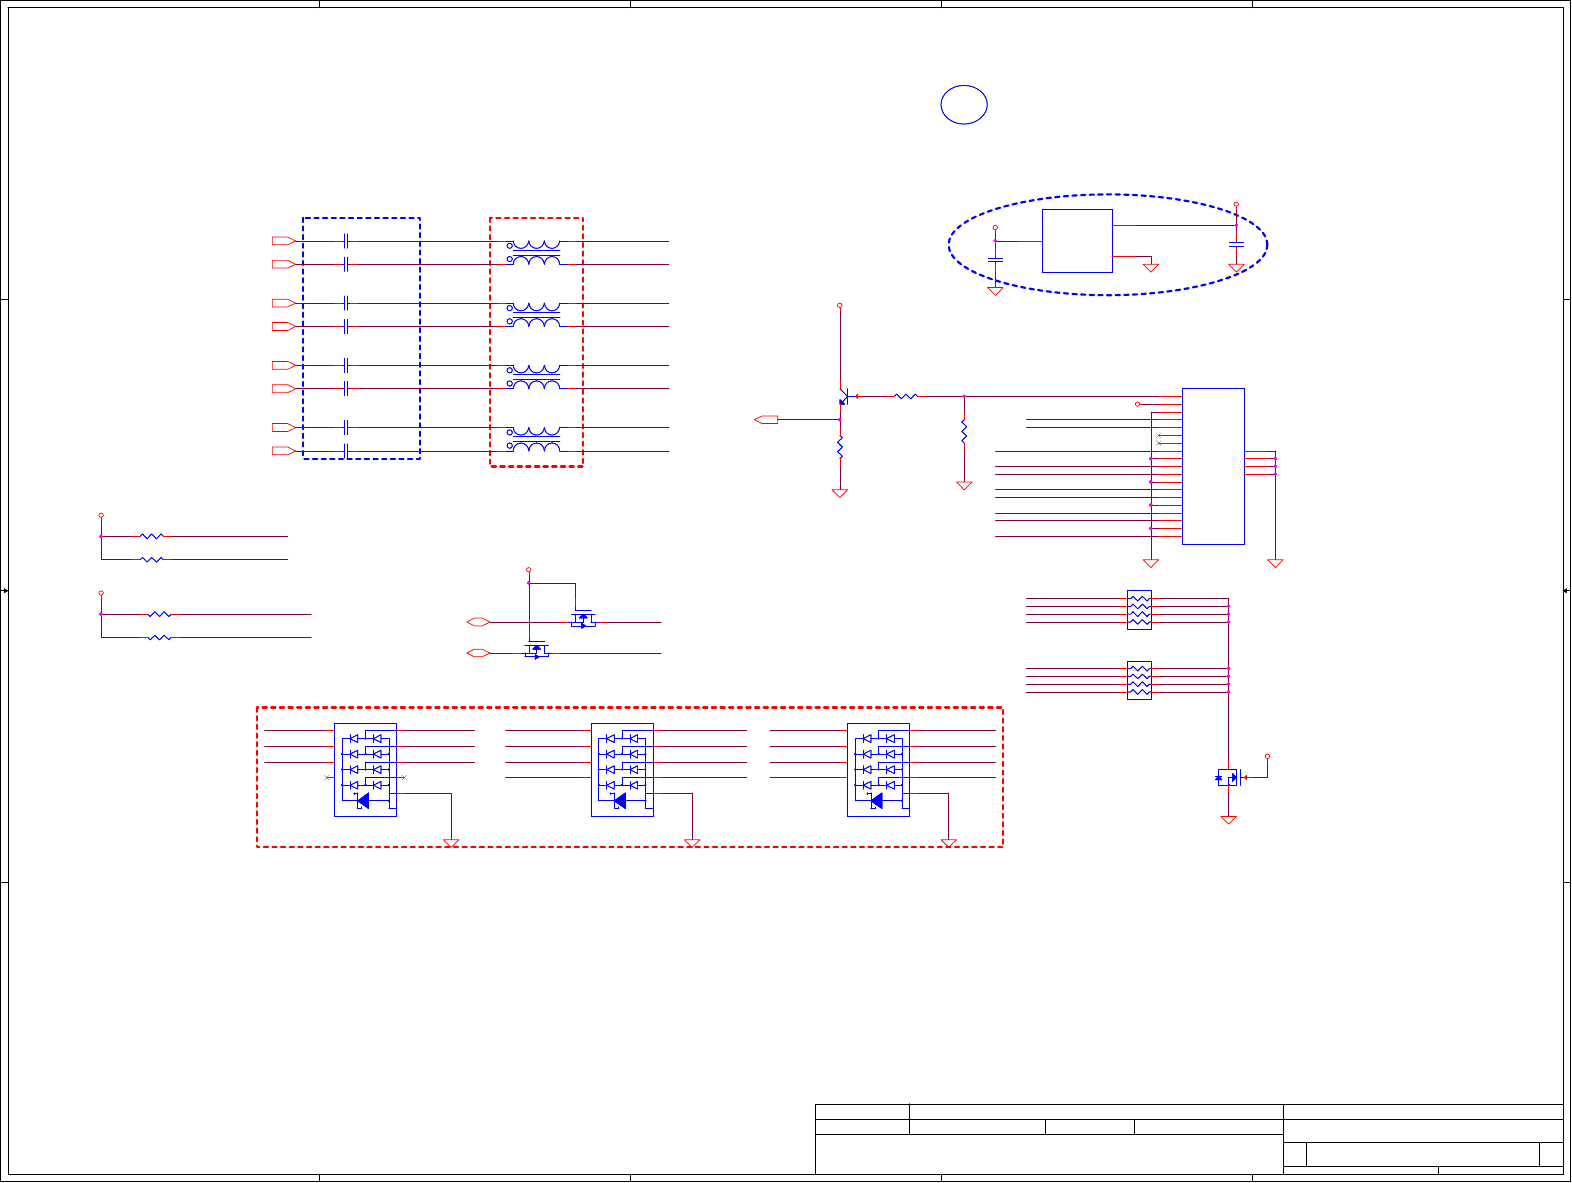
Task: Select the rightmost TVS diode array
Action: point(878,770)
